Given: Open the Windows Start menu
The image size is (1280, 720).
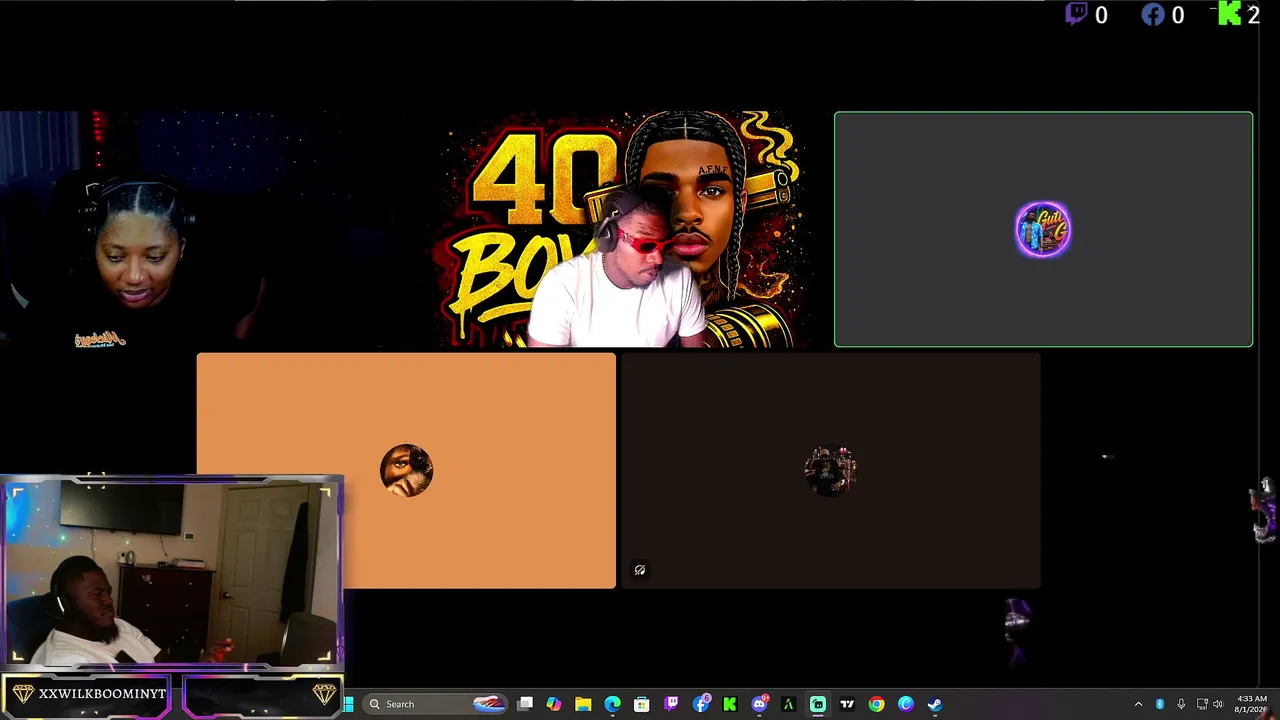Looking at the screenshot, I should coord(348,704).
